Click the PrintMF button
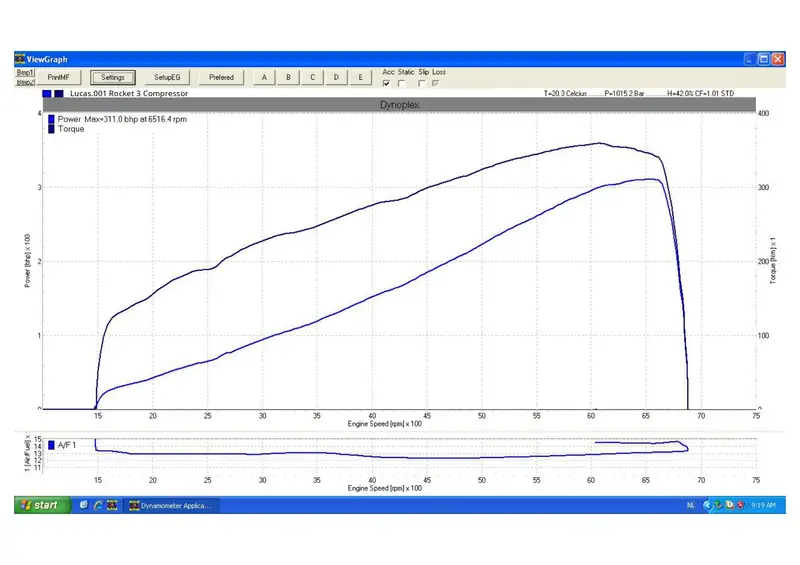800x565 pixels. (59, 77)
